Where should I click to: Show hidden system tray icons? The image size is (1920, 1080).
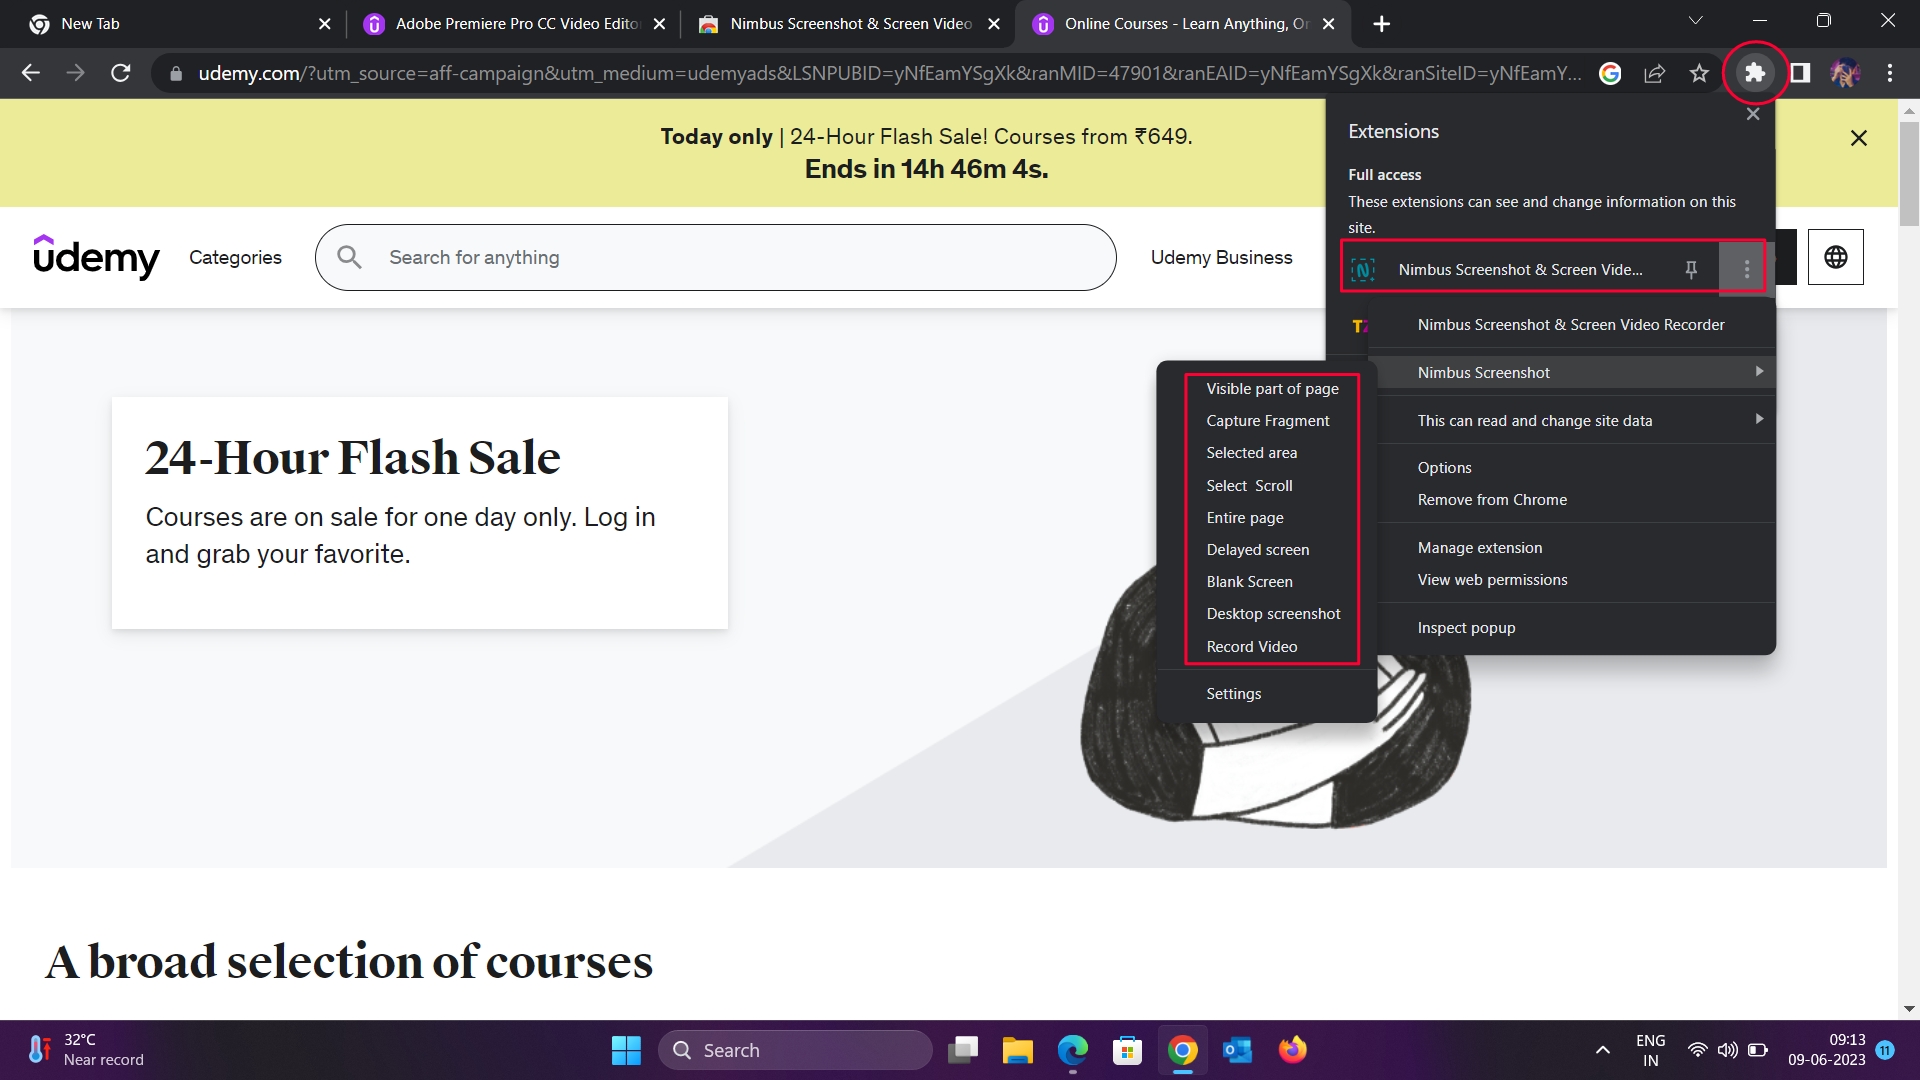pyautogui.click(x=1603, y=1050)
